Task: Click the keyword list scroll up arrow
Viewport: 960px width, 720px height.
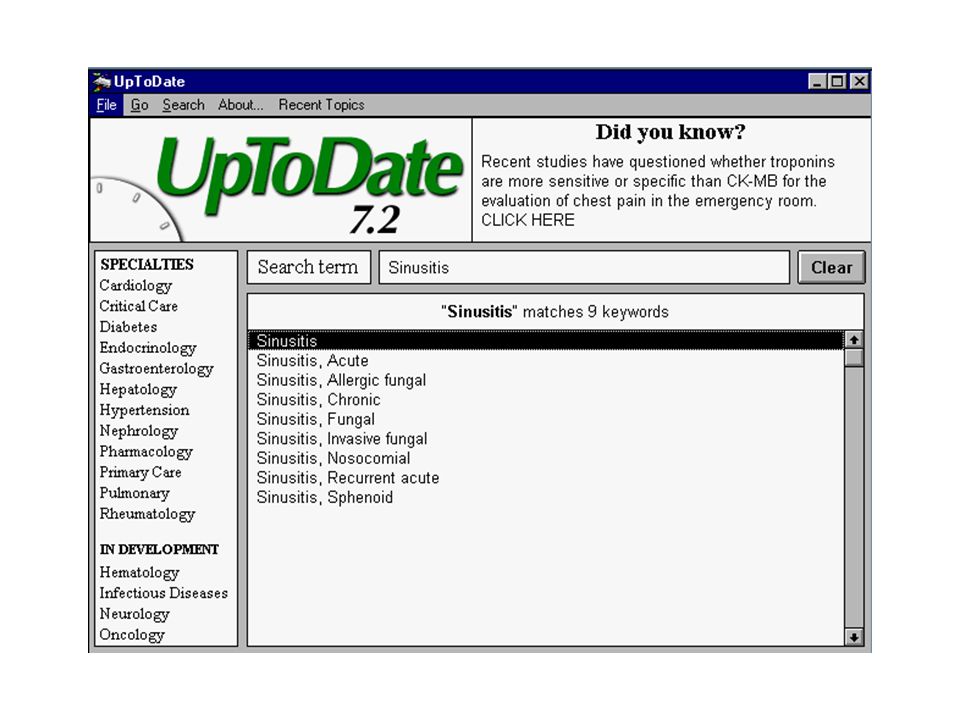Action: click(853, 339)
